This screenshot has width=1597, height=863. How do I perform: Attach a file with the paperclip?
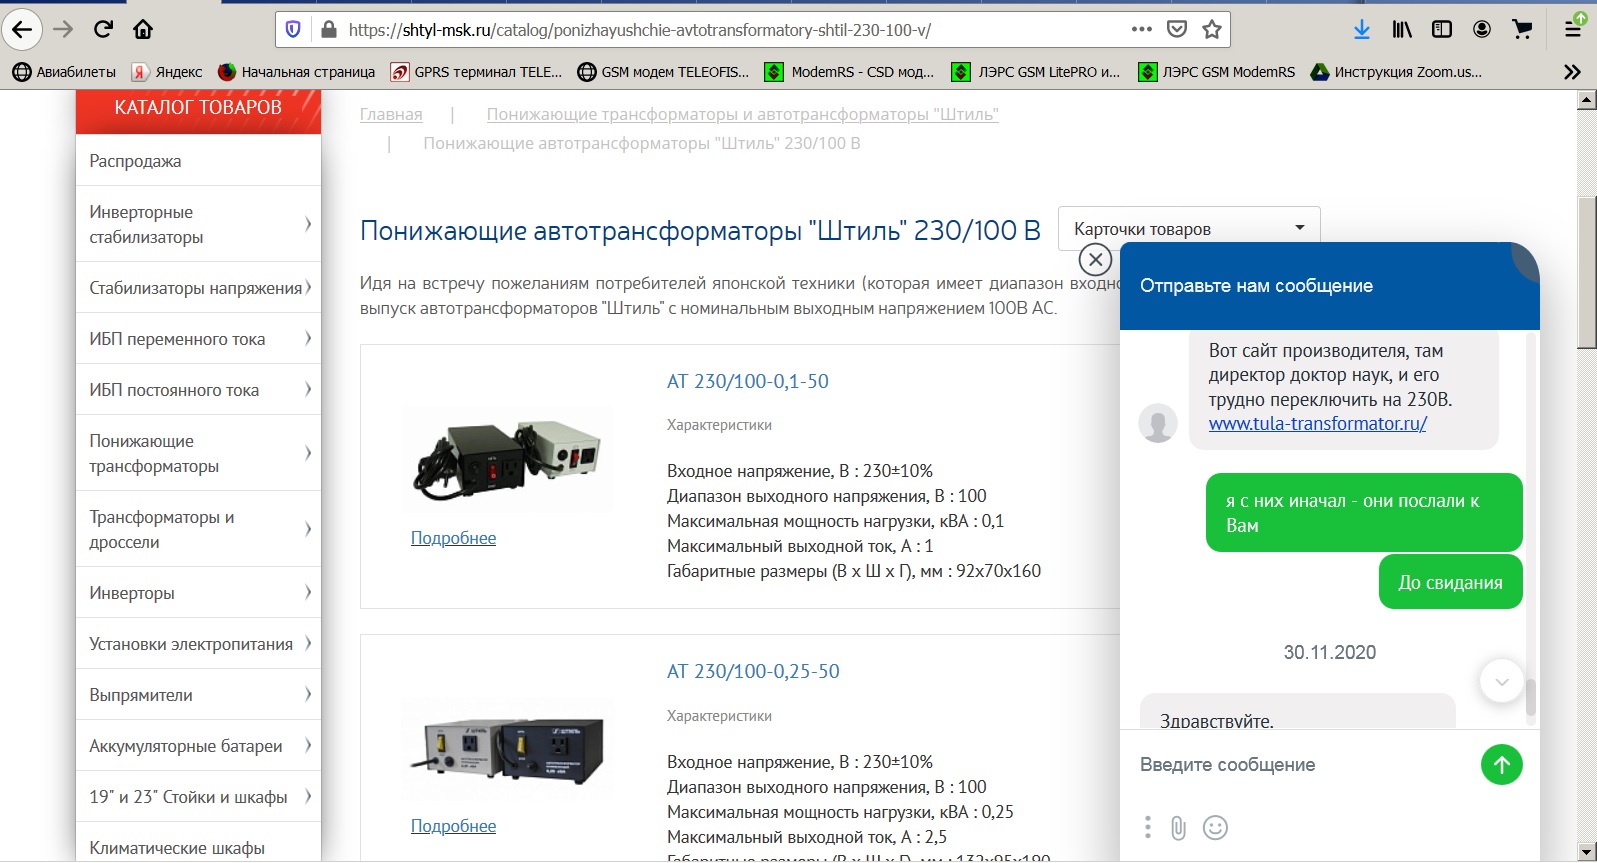(1179, 828)
